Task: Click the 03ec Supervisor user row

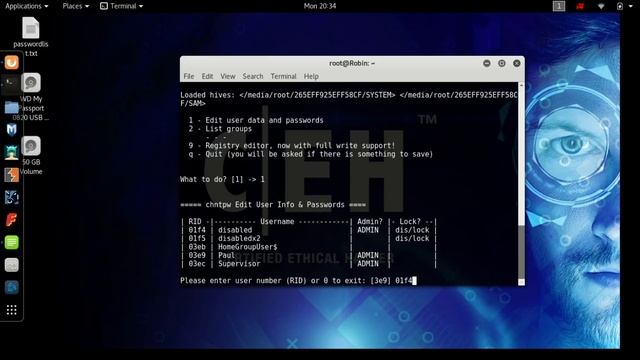Action: 309,264
